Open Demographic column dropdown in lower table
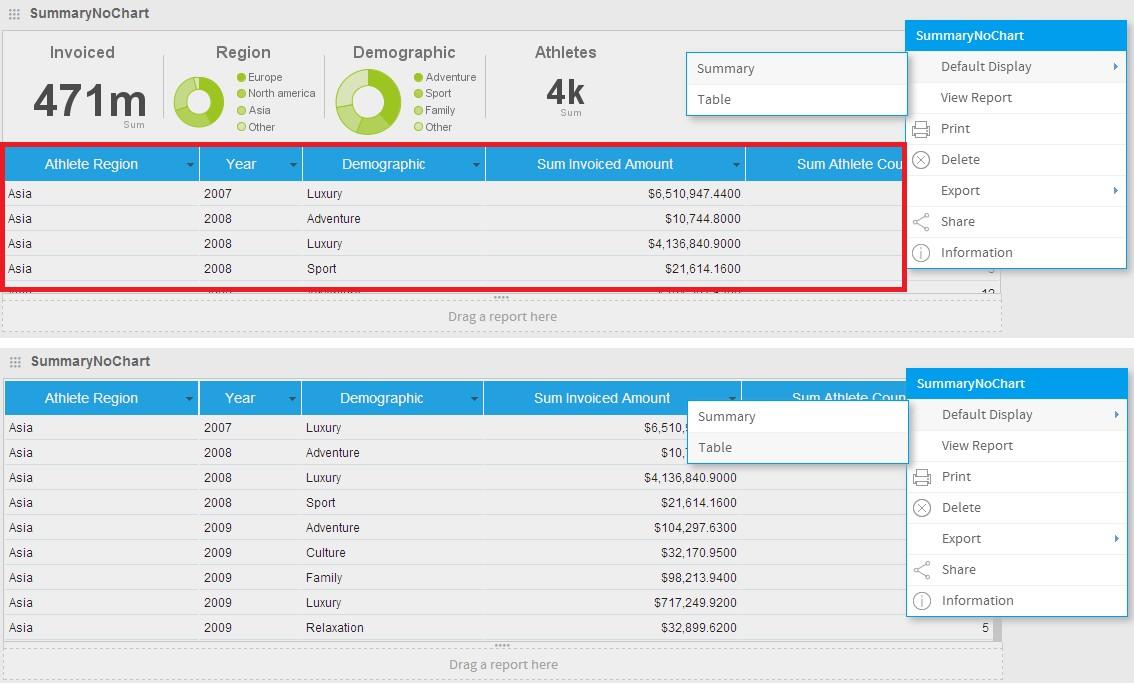 (474, 398)
